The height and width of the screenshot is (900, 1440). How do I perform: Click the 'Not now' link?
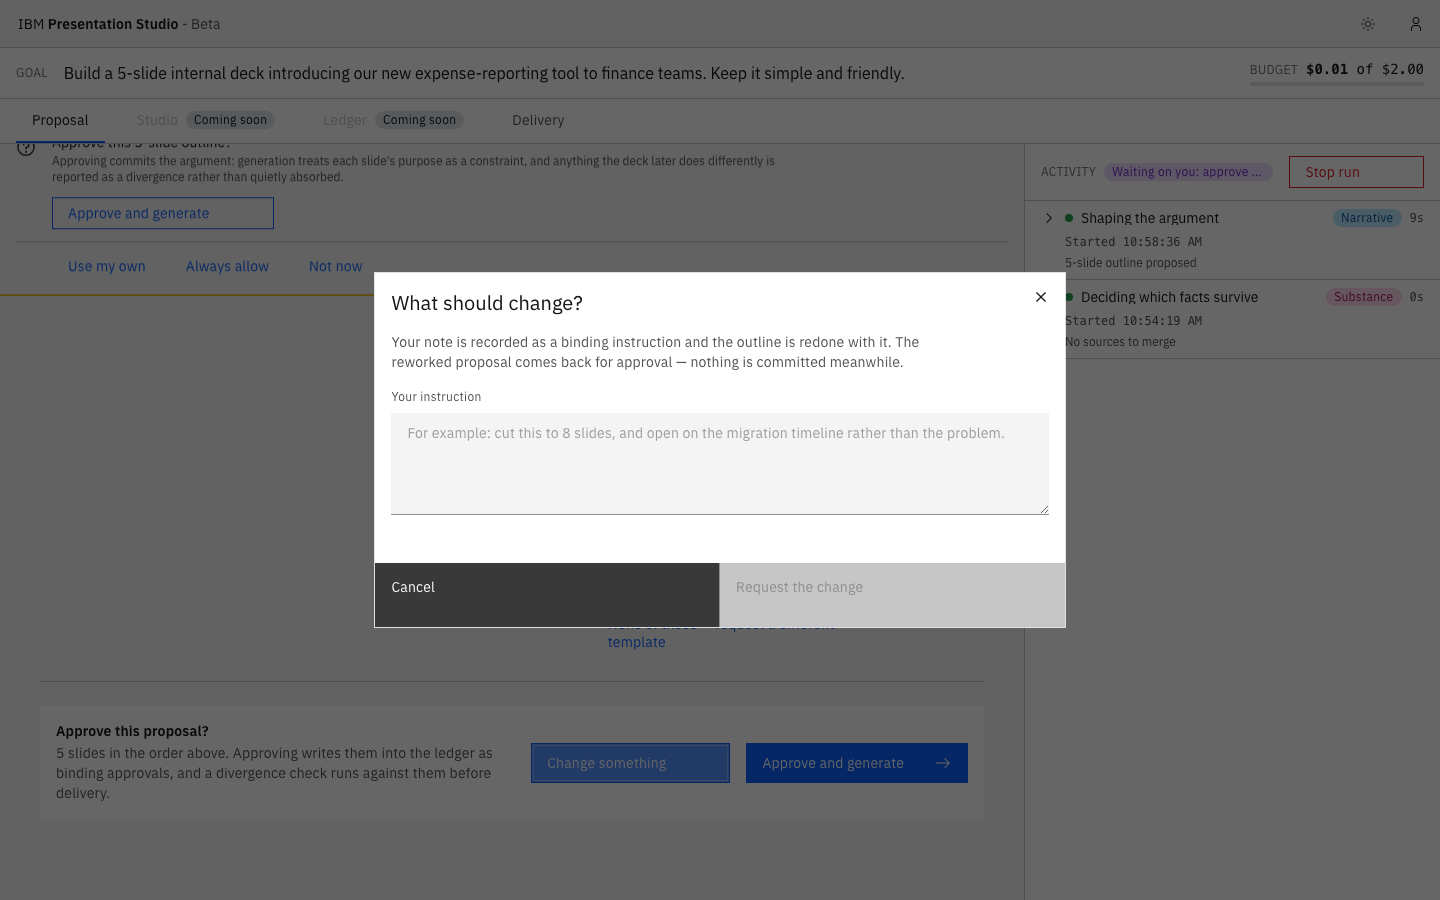click(x=335, y=266)
